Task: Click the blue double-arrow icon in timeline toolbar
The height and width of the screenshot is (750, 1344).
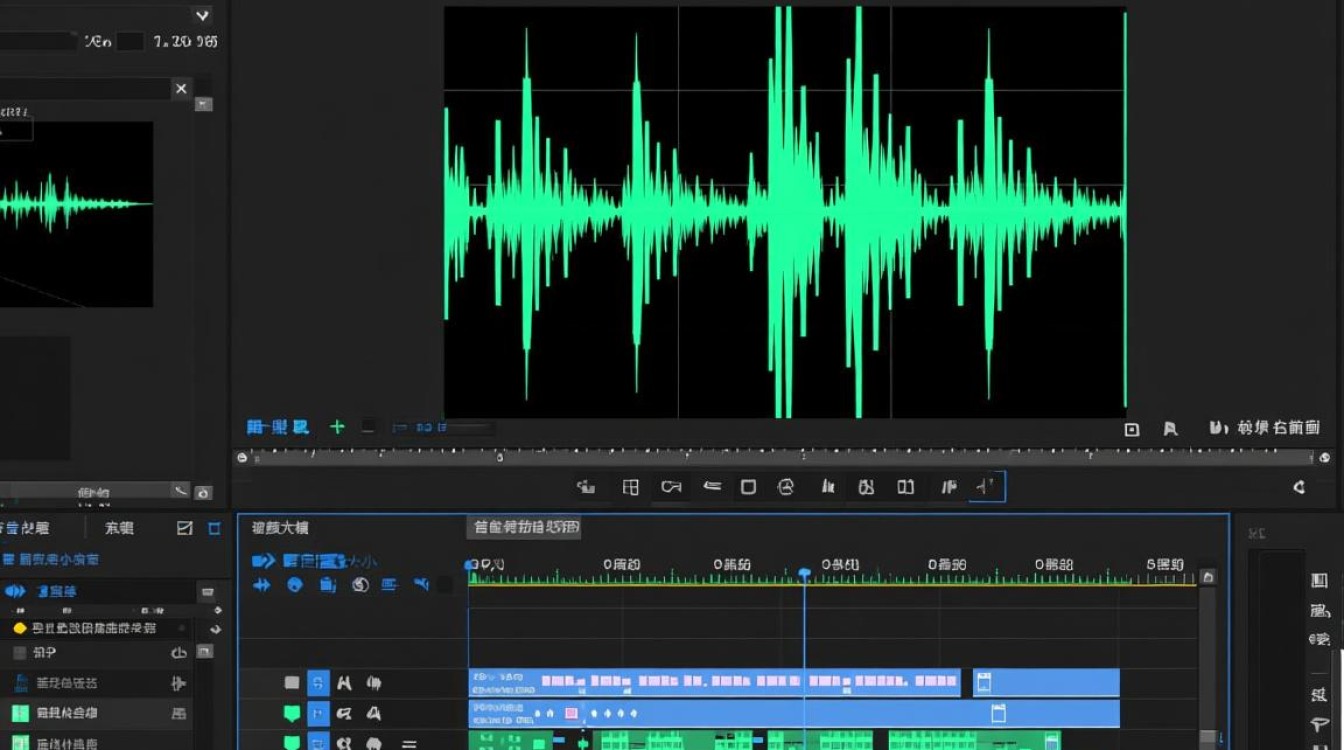Action: click(262, 585)
